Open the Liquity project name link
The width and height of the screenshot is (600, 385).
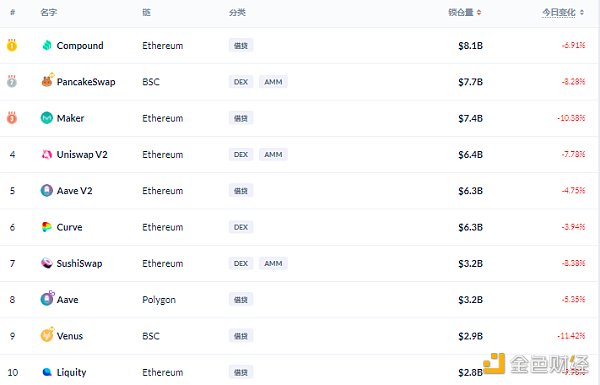[x=72, y=372]
